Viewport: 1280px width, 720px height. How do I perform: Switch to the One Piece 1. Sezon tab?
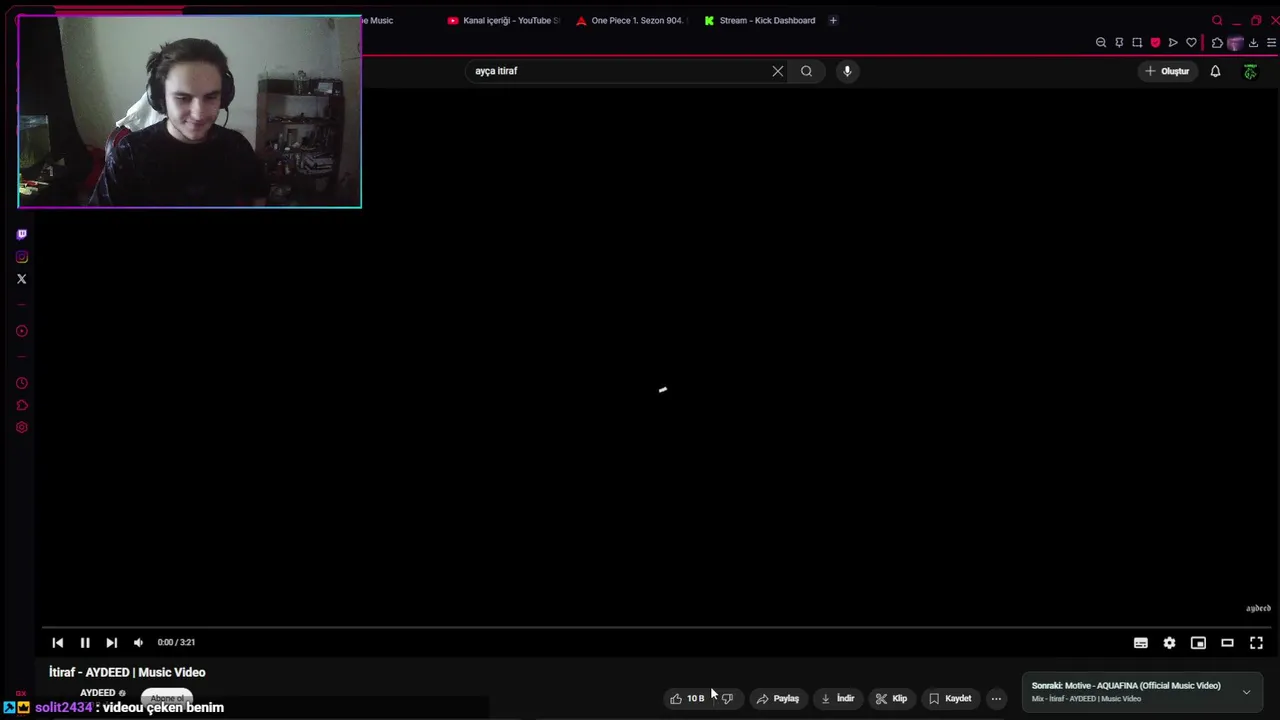(630, 20)
